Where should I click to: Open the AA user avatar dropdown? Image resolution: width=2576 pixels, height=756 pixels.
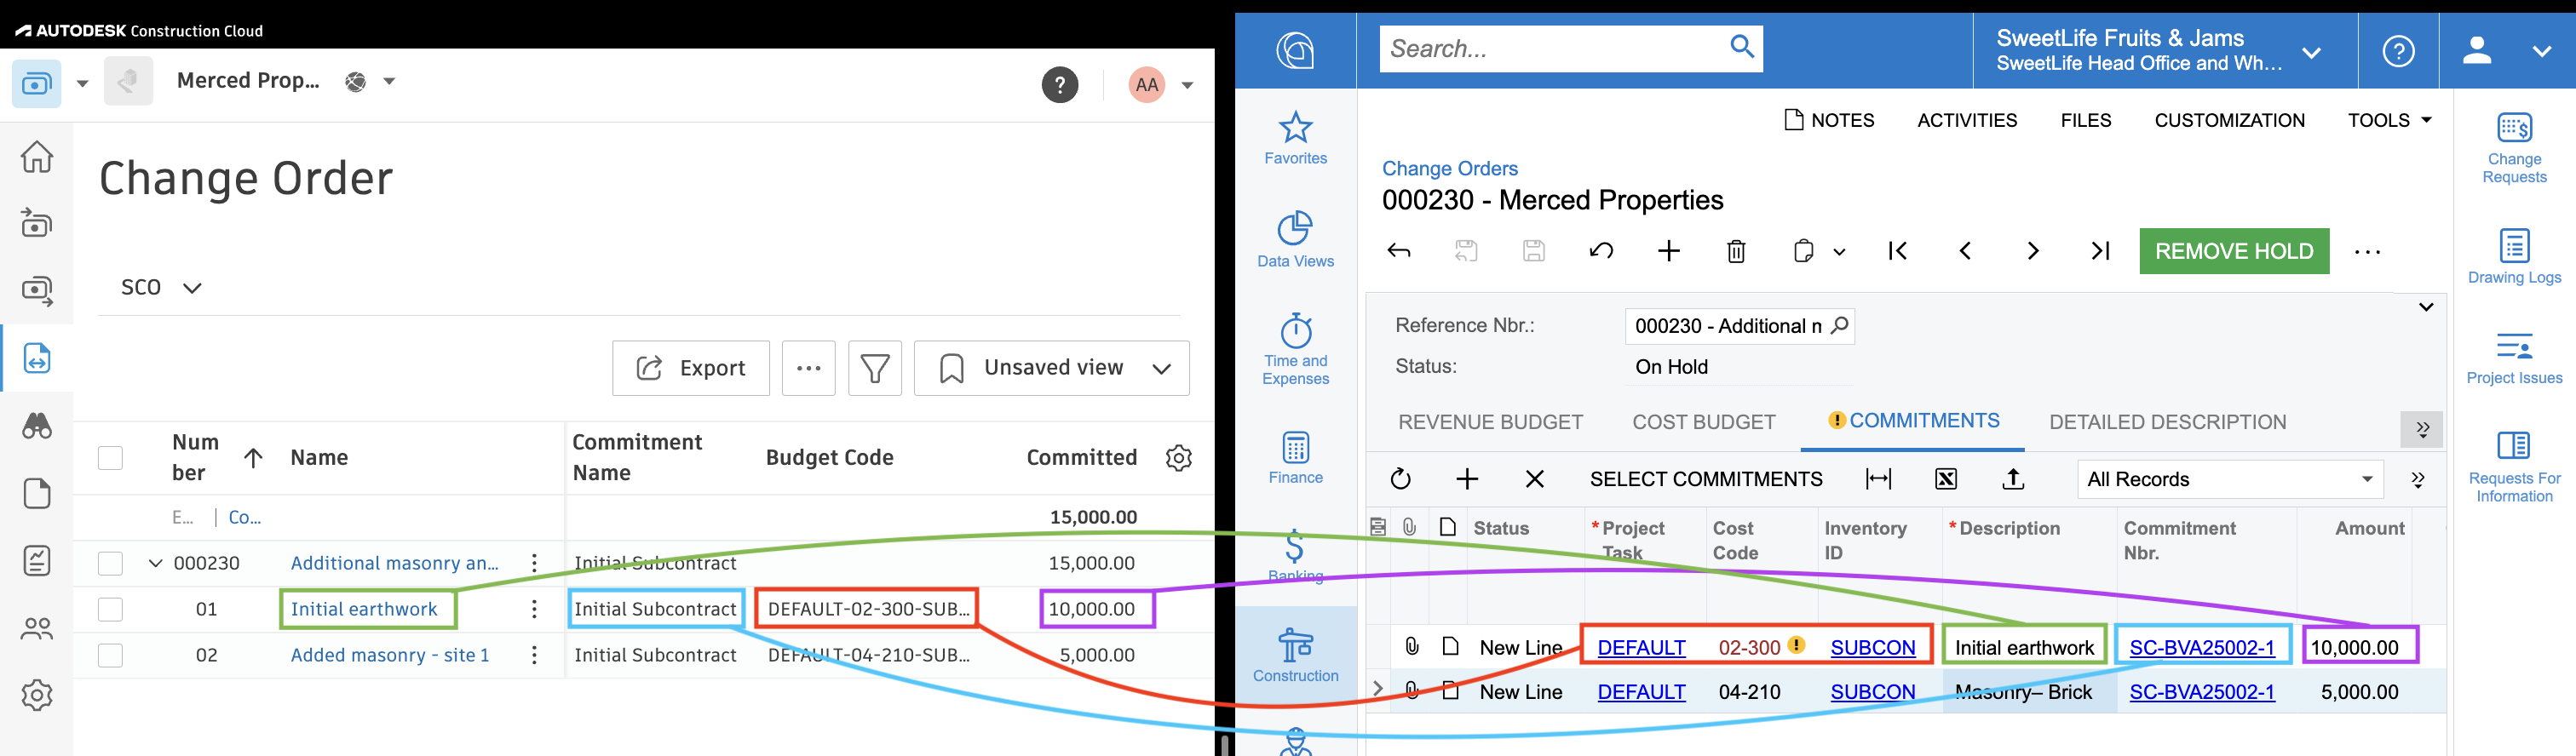(x=1161, y=85)
